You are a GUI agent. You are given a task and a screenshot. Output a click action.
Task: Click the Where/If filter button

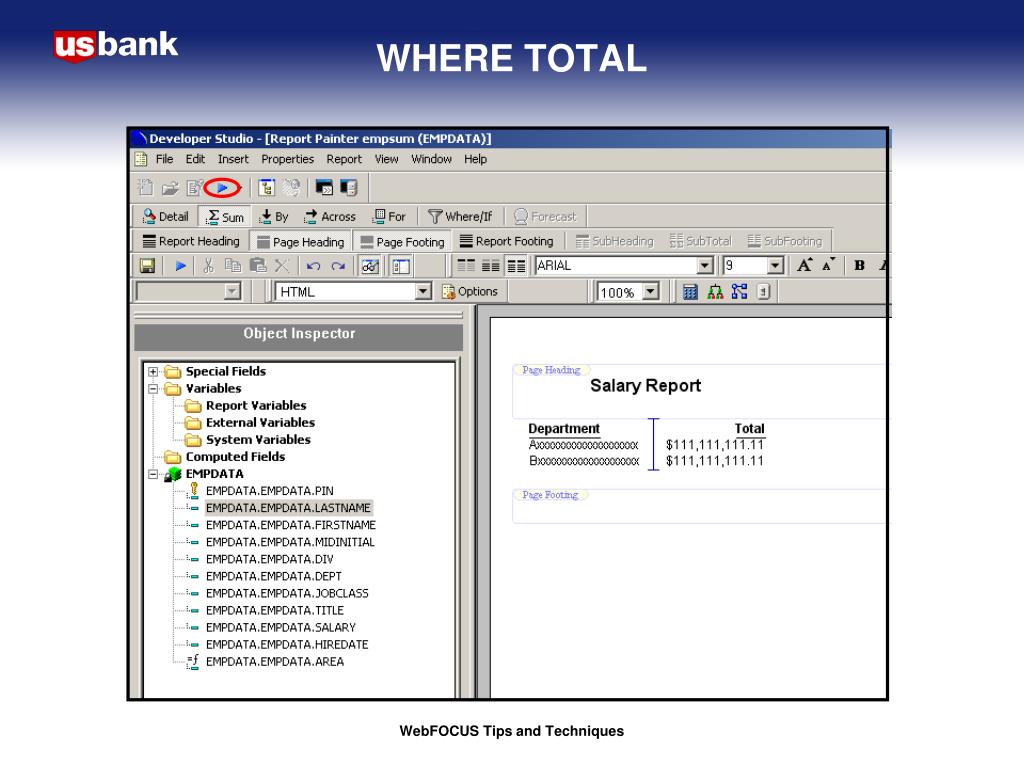(x=460, y=217)
